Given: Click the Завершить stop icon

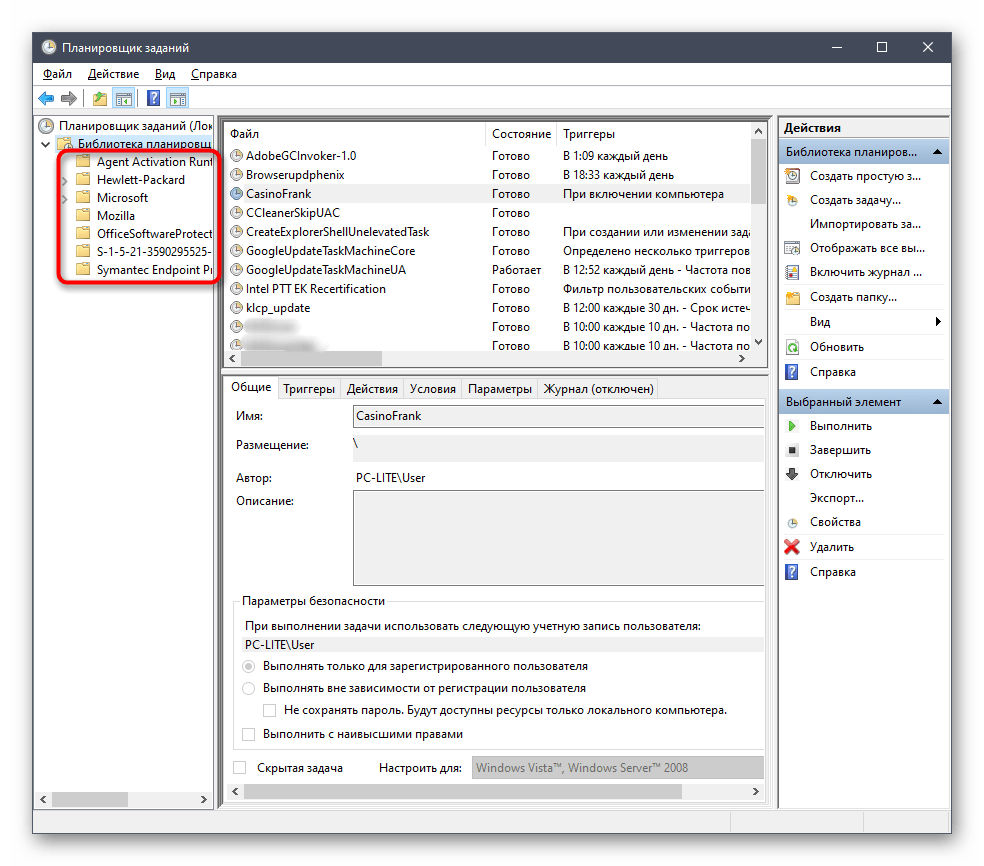Looking at the screenshot, I should point(792,450).
